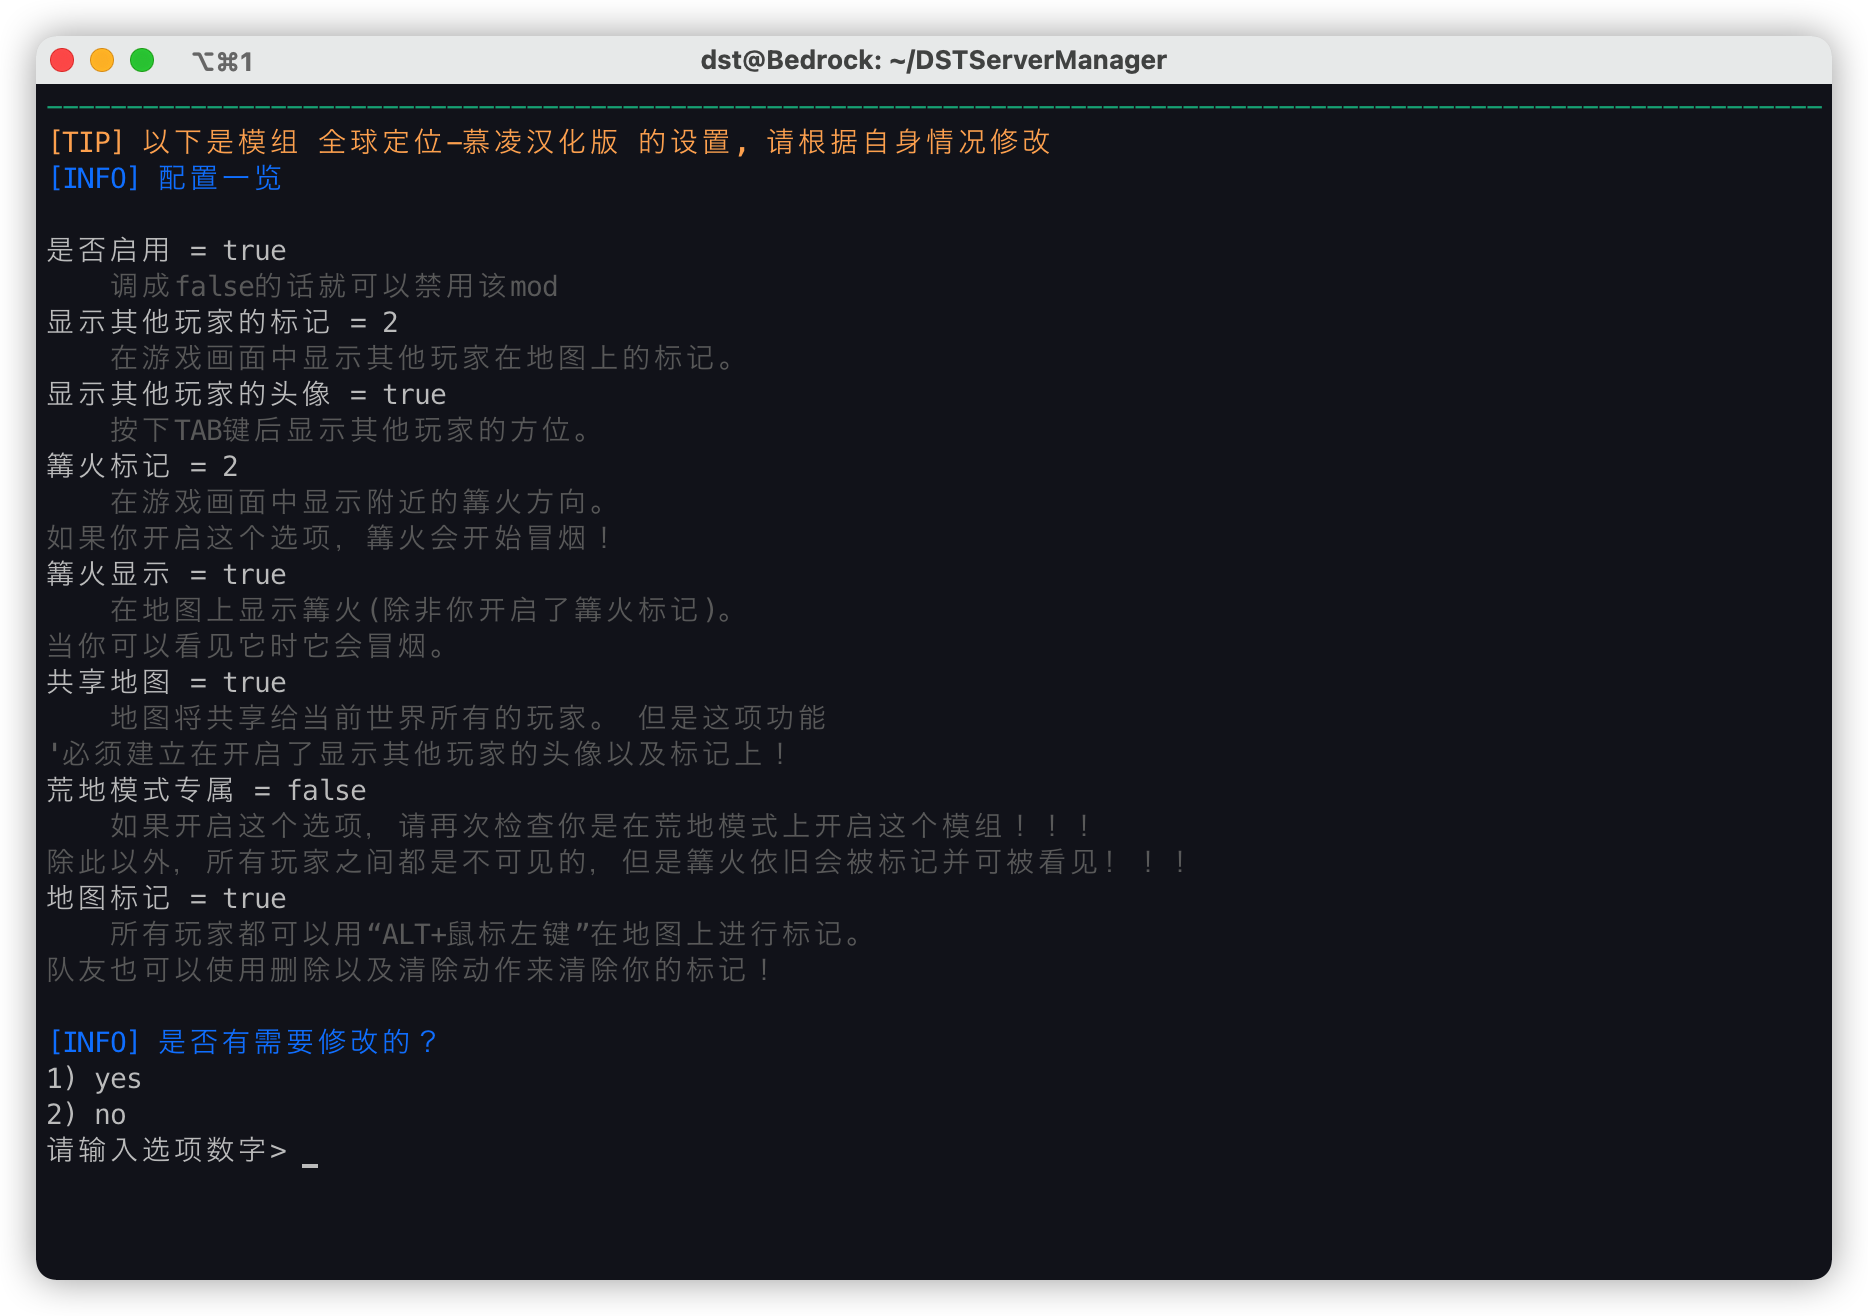1868x1316 pixels.
Task: Click the line 荒地模式专属 = false
Action: click(207, 790)
